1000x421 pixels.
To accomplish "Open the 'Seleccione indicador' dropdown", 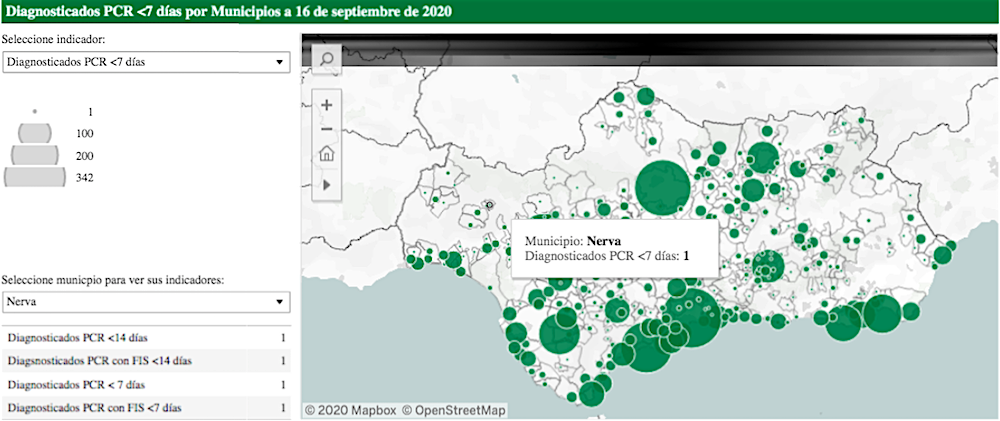I will 146,62.
